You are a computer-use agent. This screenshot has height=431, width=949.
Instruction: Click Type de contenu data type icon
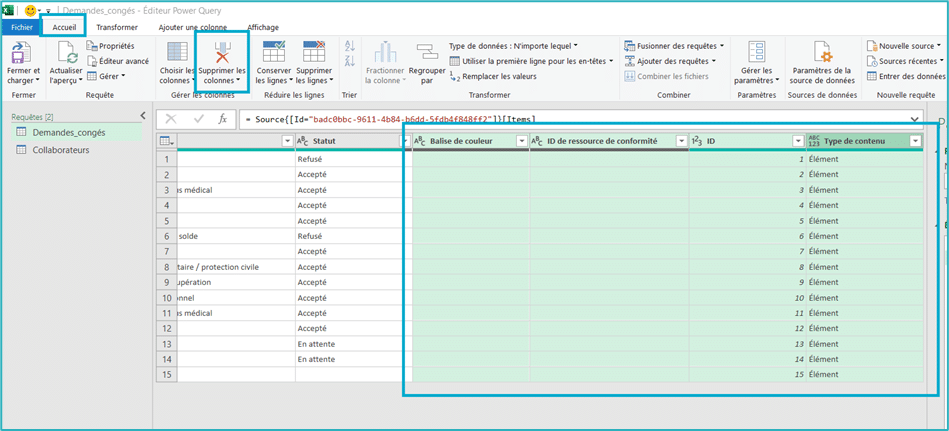pos(814,141)
